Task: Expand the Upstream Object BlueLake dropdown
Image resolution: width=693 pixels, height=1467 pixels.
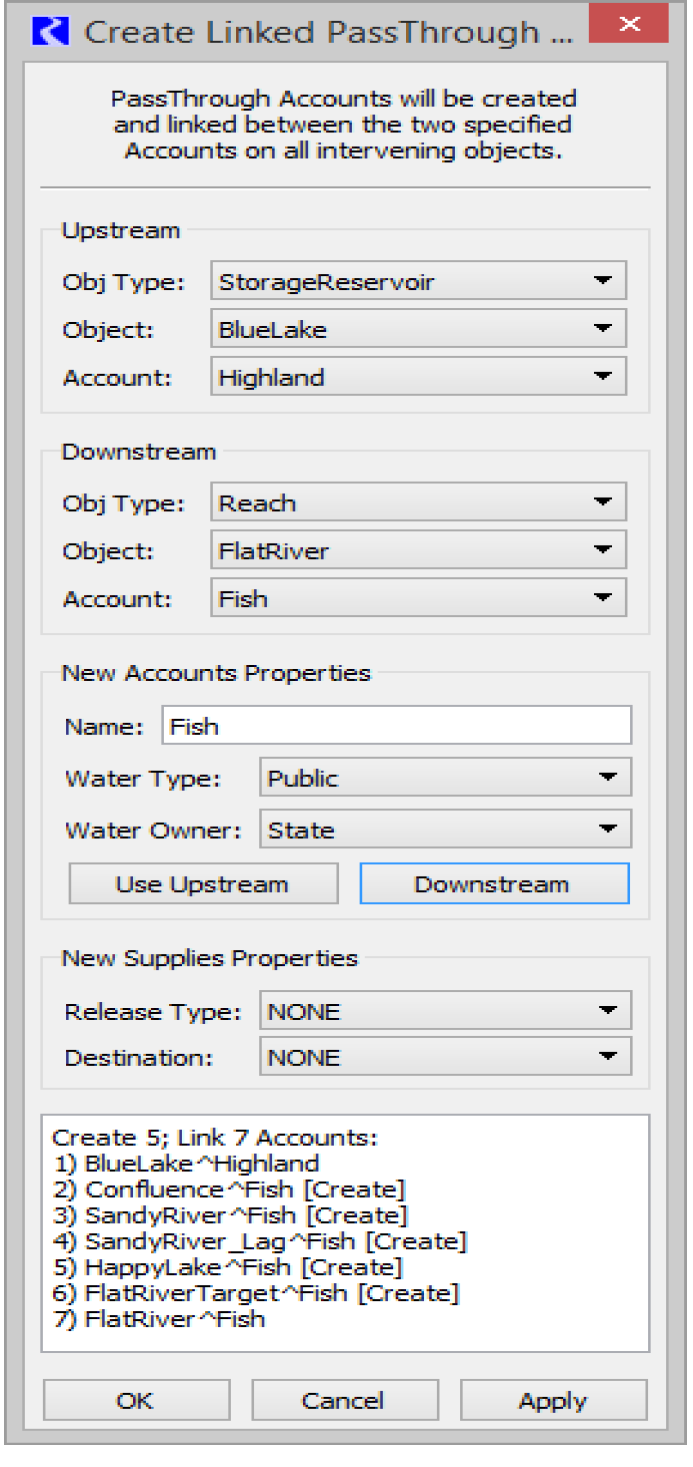Action: [x=418, y=329]
